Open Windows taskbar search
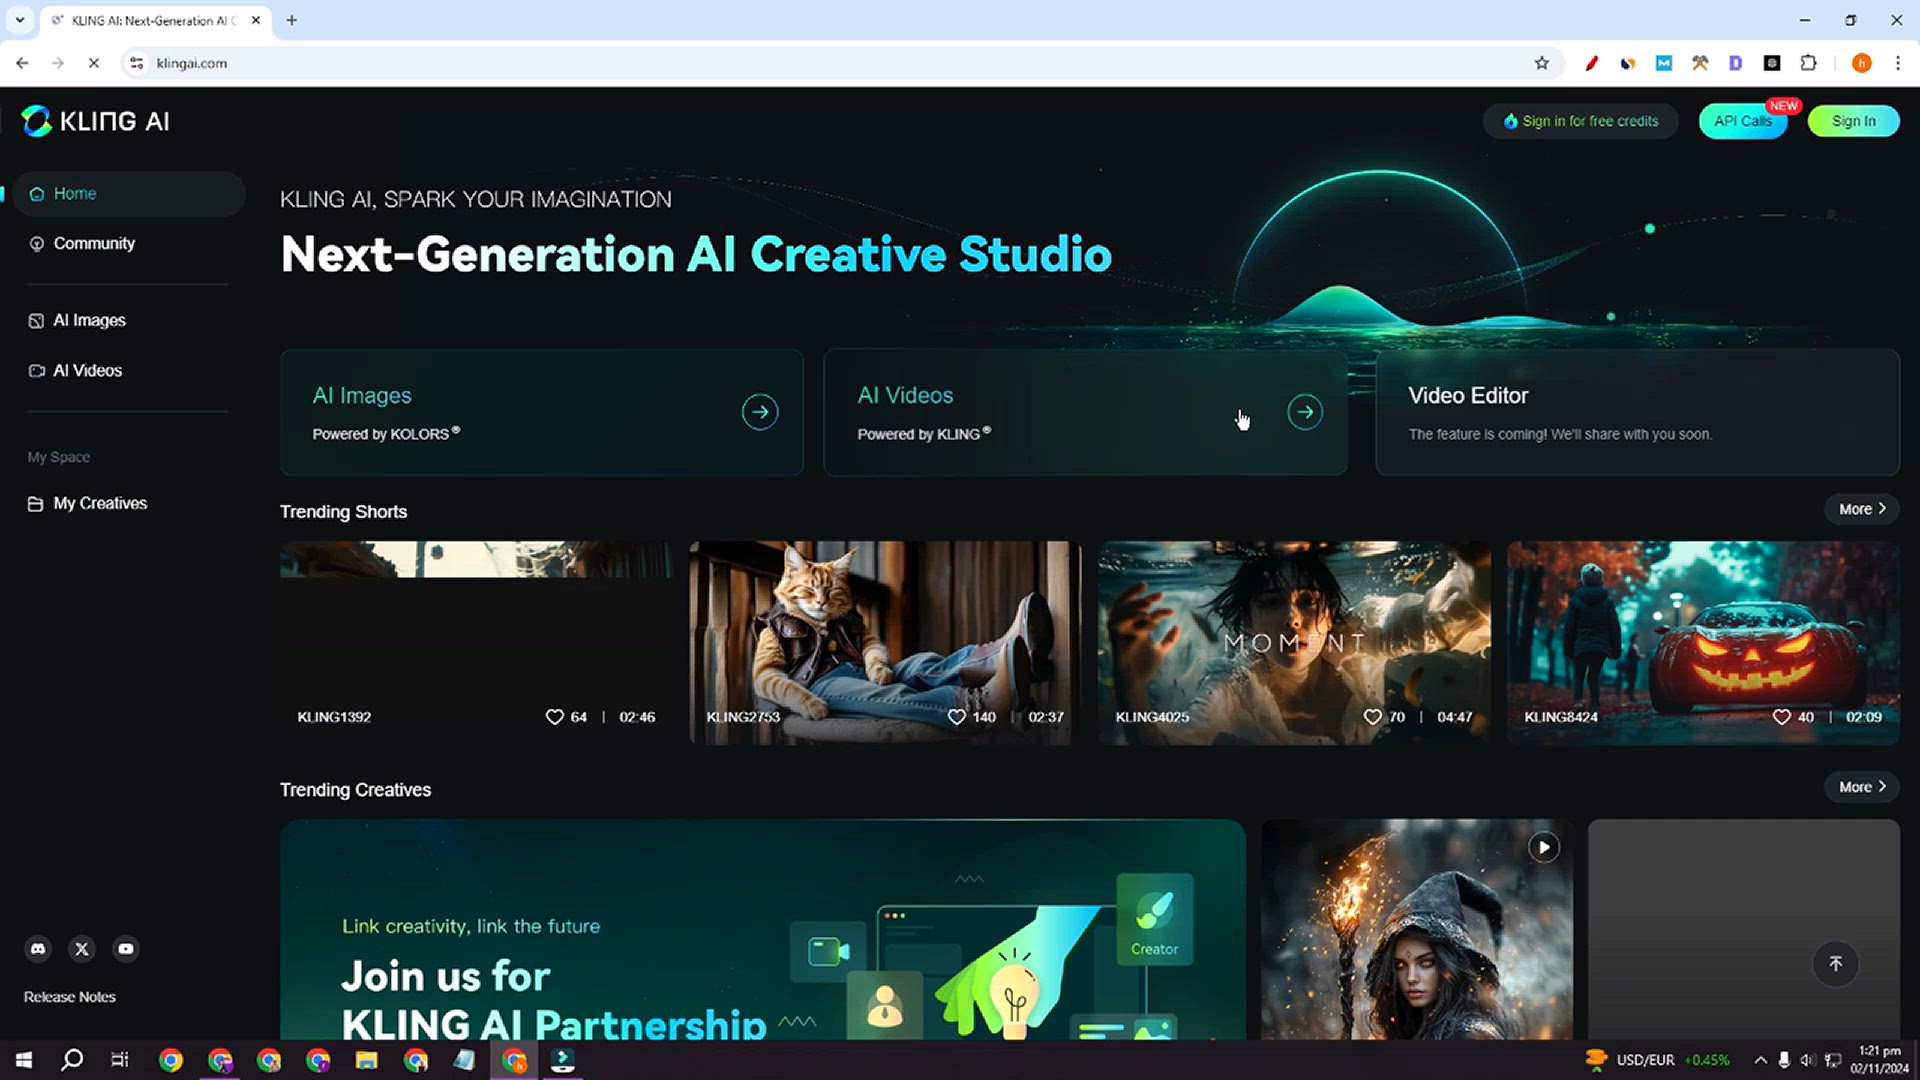Screen dimensions: 1920x1080 (72, 1060)
